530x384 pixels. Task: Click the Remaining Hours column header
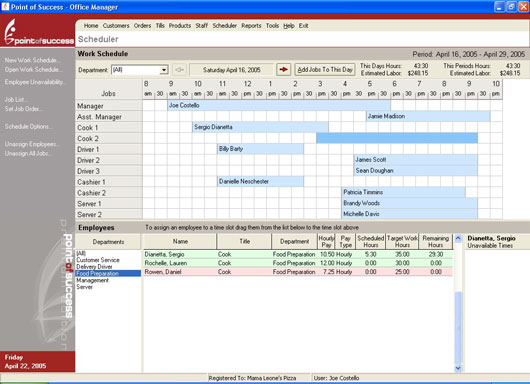(435, 241)
